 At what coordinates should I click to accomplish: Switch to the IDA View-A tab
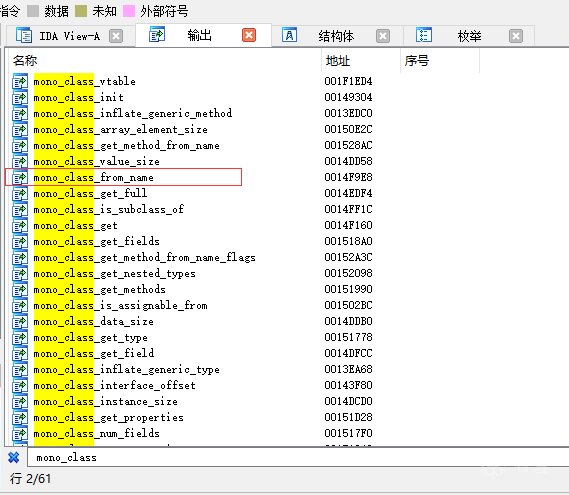click(69, 36)
